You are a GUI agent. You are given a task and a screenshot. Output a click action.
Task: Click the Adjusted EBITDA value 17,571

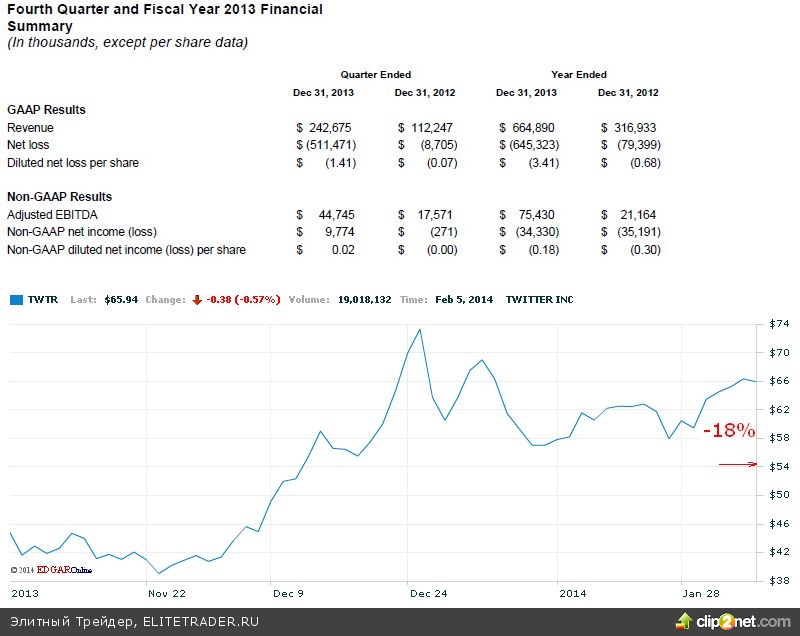(x=435, y=215)
